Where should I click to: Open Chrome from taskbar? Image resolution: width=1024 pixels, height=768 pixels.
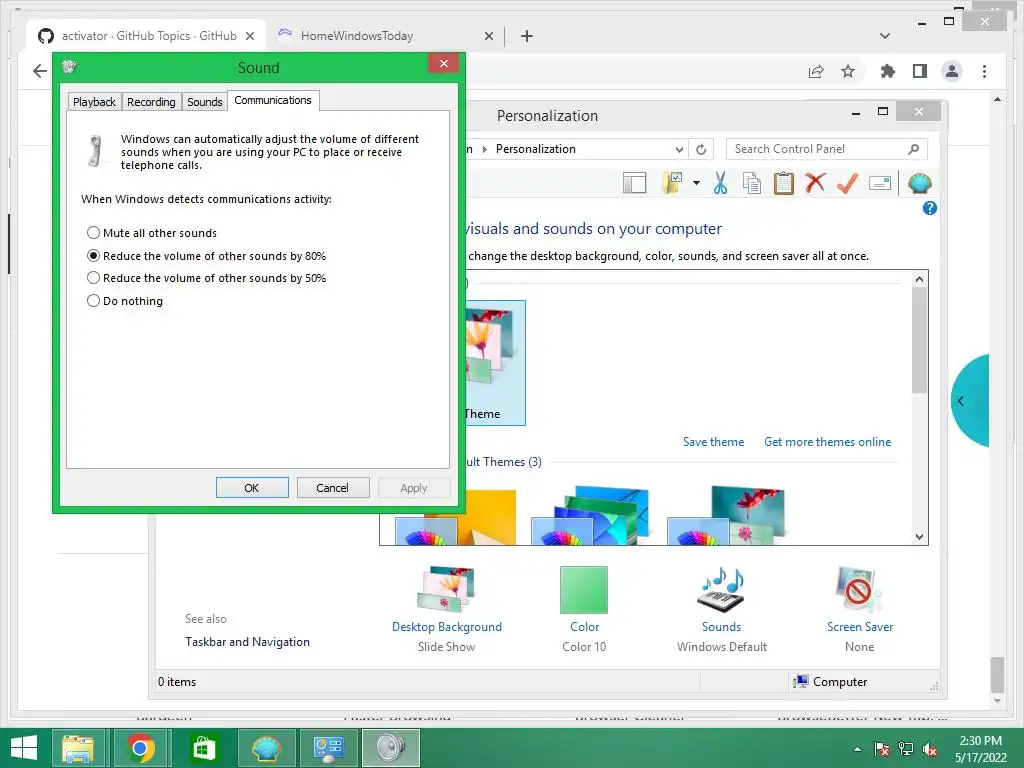(140, 748)
